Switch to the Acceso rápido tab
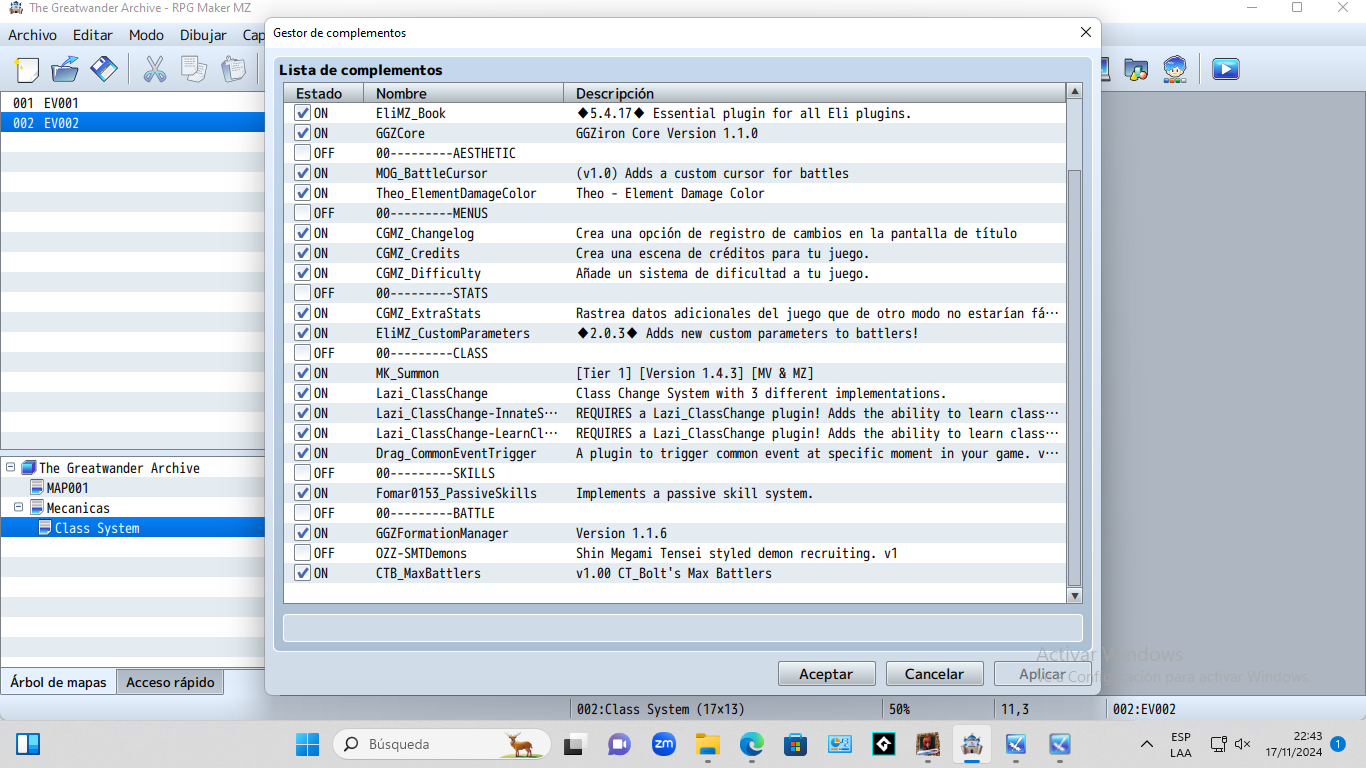Screen dimensions: 1366x768 point(170,682)
